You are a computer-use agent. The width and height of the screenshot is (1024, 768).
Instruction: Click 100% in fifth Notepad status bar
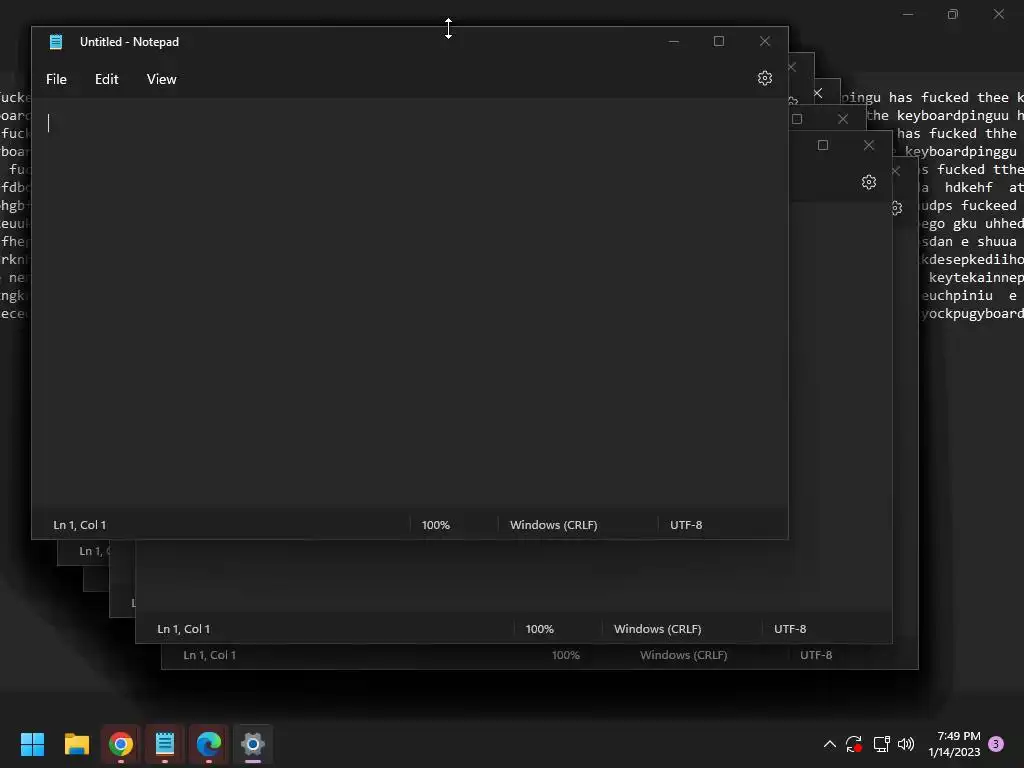(539, 629)
